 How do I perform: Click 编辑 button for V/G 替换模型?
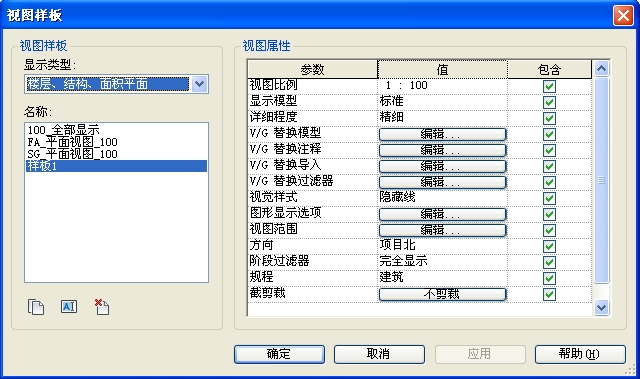[442, 134]
